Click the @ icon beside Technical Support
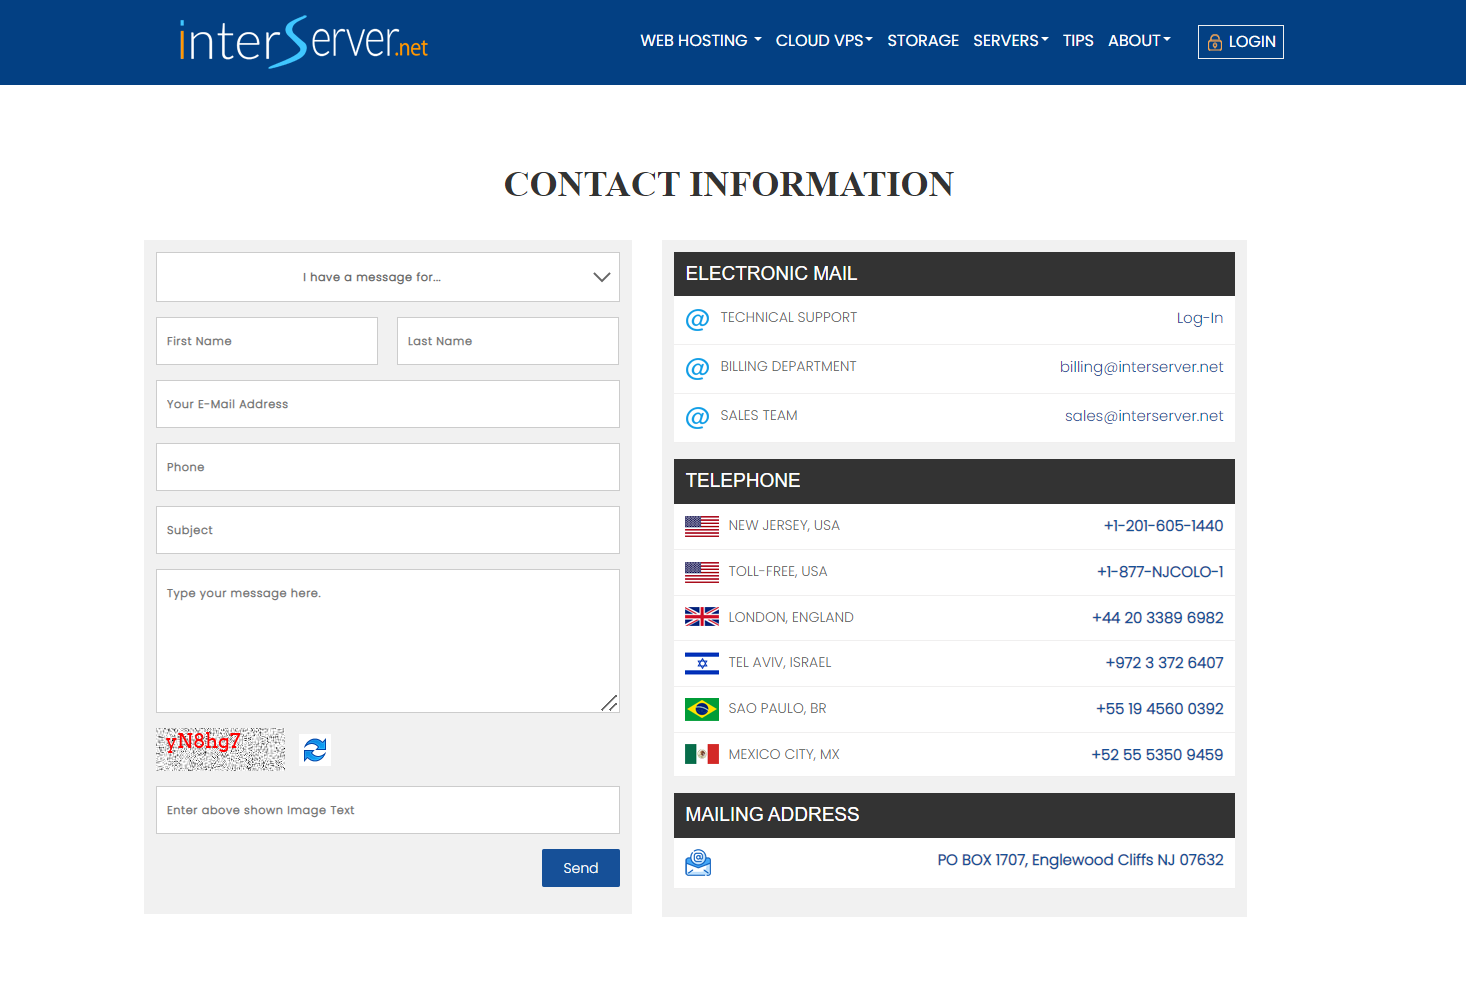The height and width of the screenshot is (998, 1466). pos(697,320)
